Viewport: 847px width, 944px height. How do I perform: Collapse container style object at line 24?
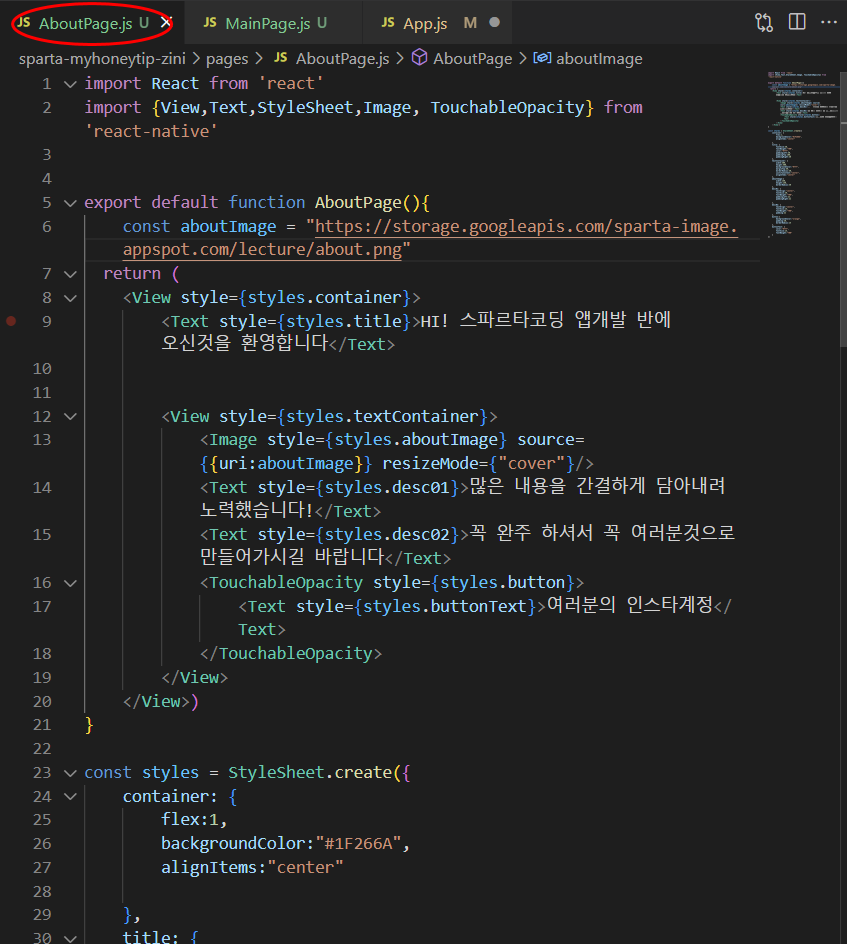[x=70, y=796]
